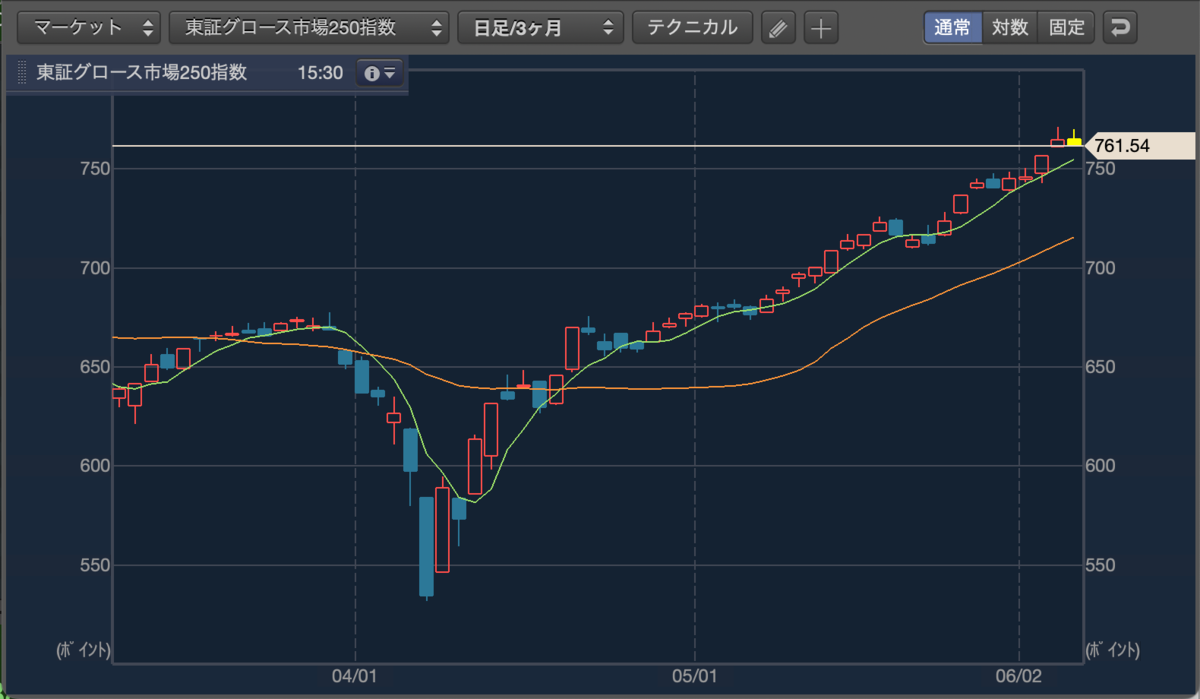Click the 06/02 date axis label

pos(1018,678)
